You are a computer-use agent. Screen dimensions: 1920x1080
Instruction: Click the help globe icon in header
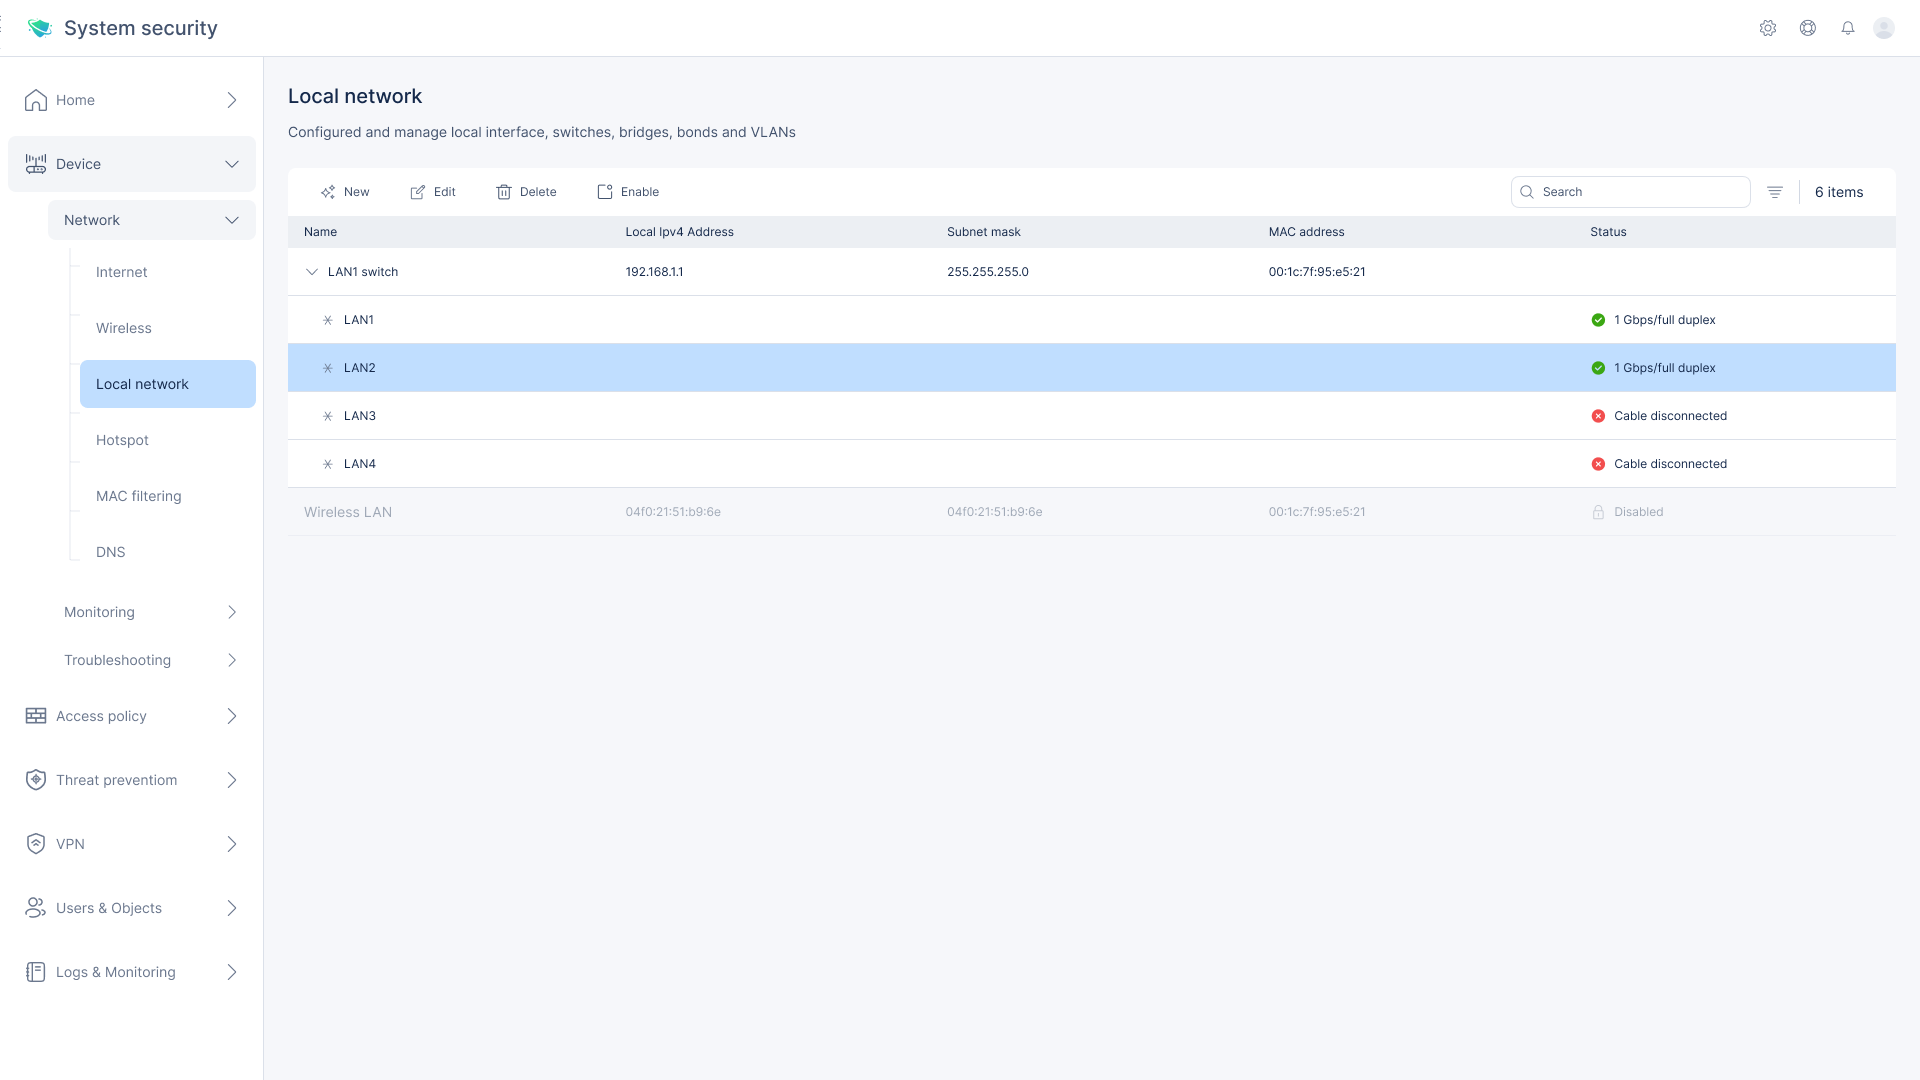(1807, 28)
